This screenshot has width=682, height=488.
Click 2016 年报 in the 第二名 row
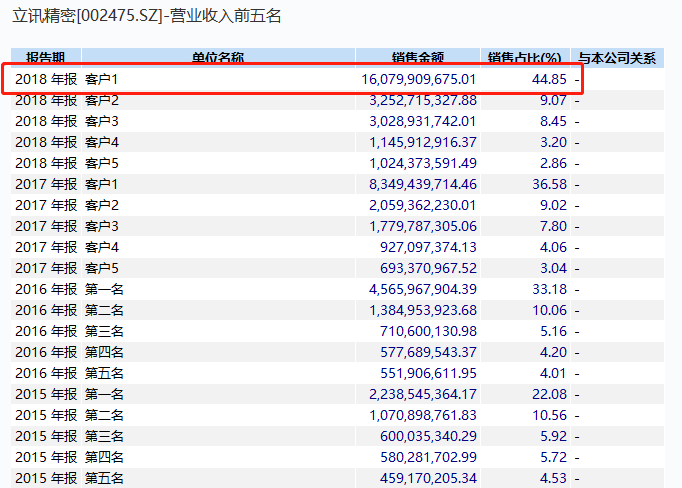[x=46, y=310]
